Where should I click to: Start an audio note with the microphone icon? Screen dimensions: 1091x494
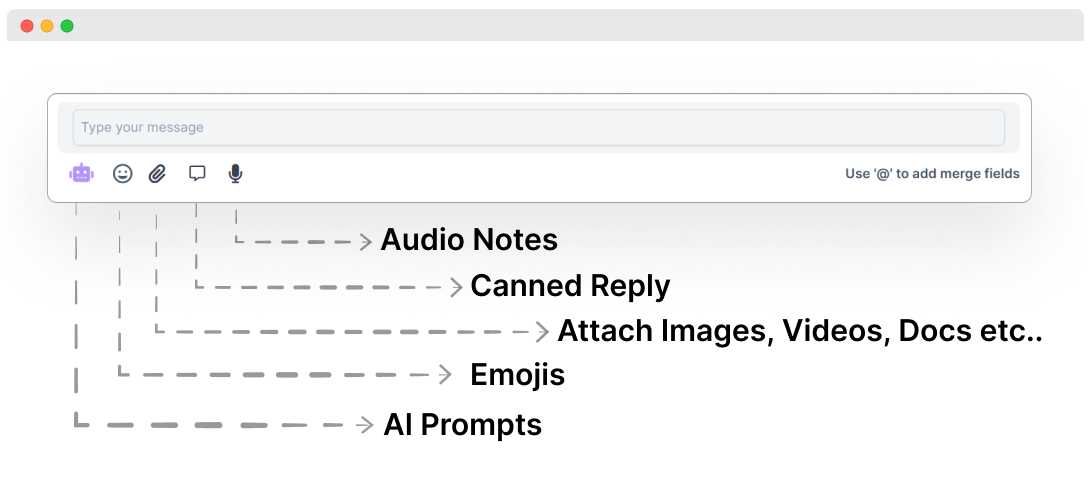pos(235,173)
